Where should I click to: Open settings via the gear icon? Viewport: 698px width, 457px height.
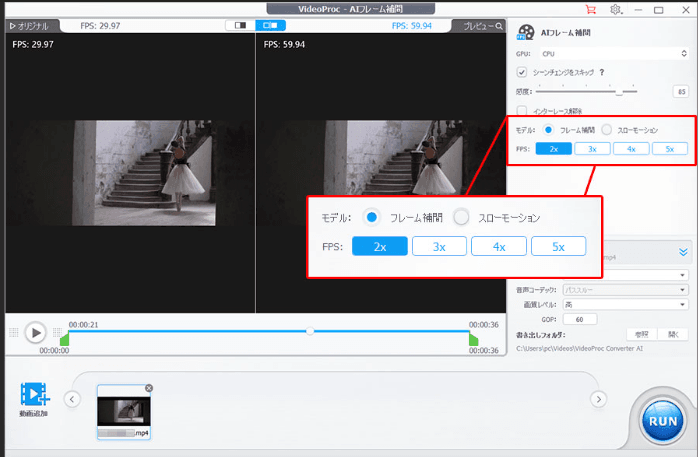616,9
